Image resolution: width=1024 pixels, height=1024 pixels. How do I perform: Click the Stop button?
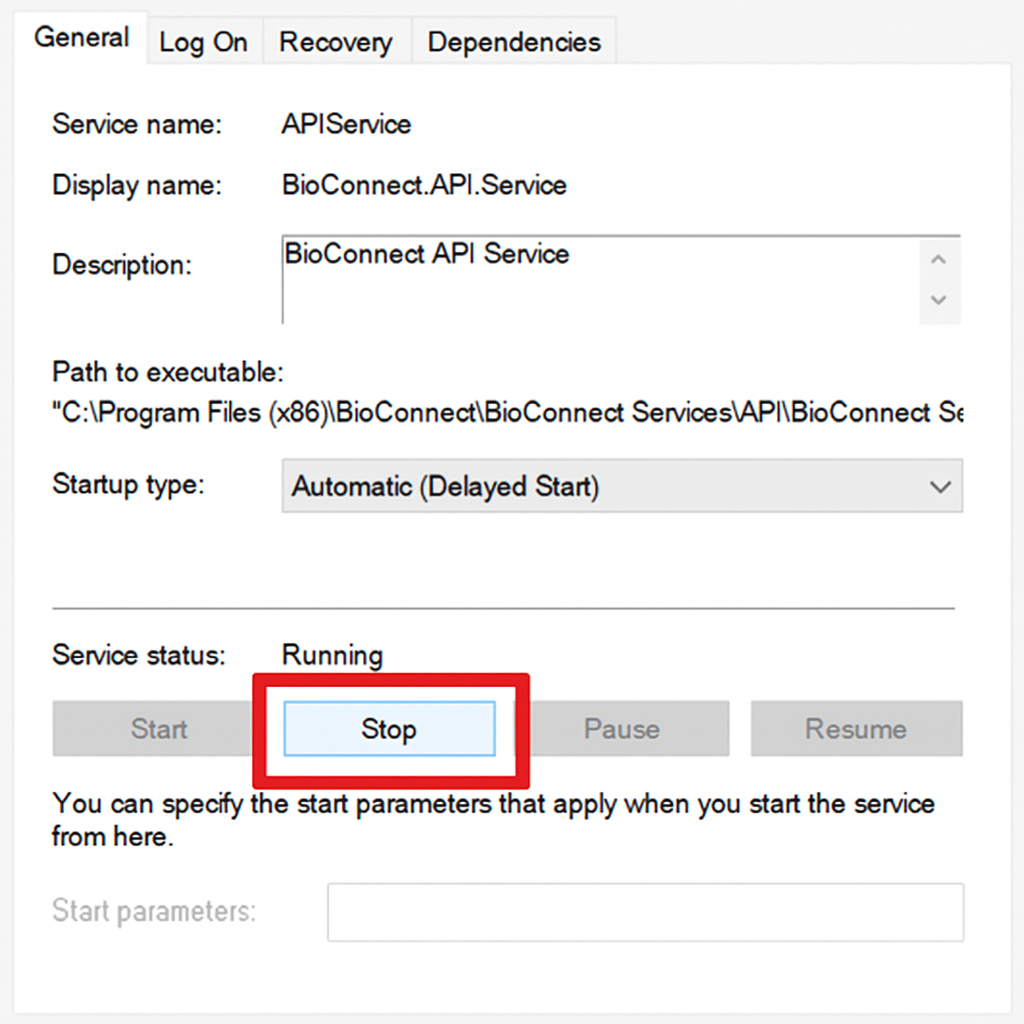389,729
